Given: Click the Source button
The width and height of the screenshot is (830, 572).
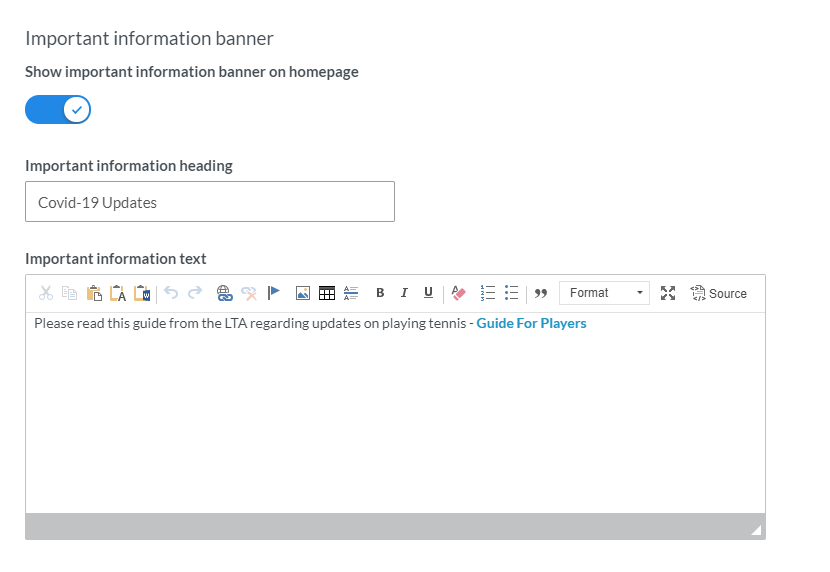Looking at the screenshot, I should (x=718, y=293).
